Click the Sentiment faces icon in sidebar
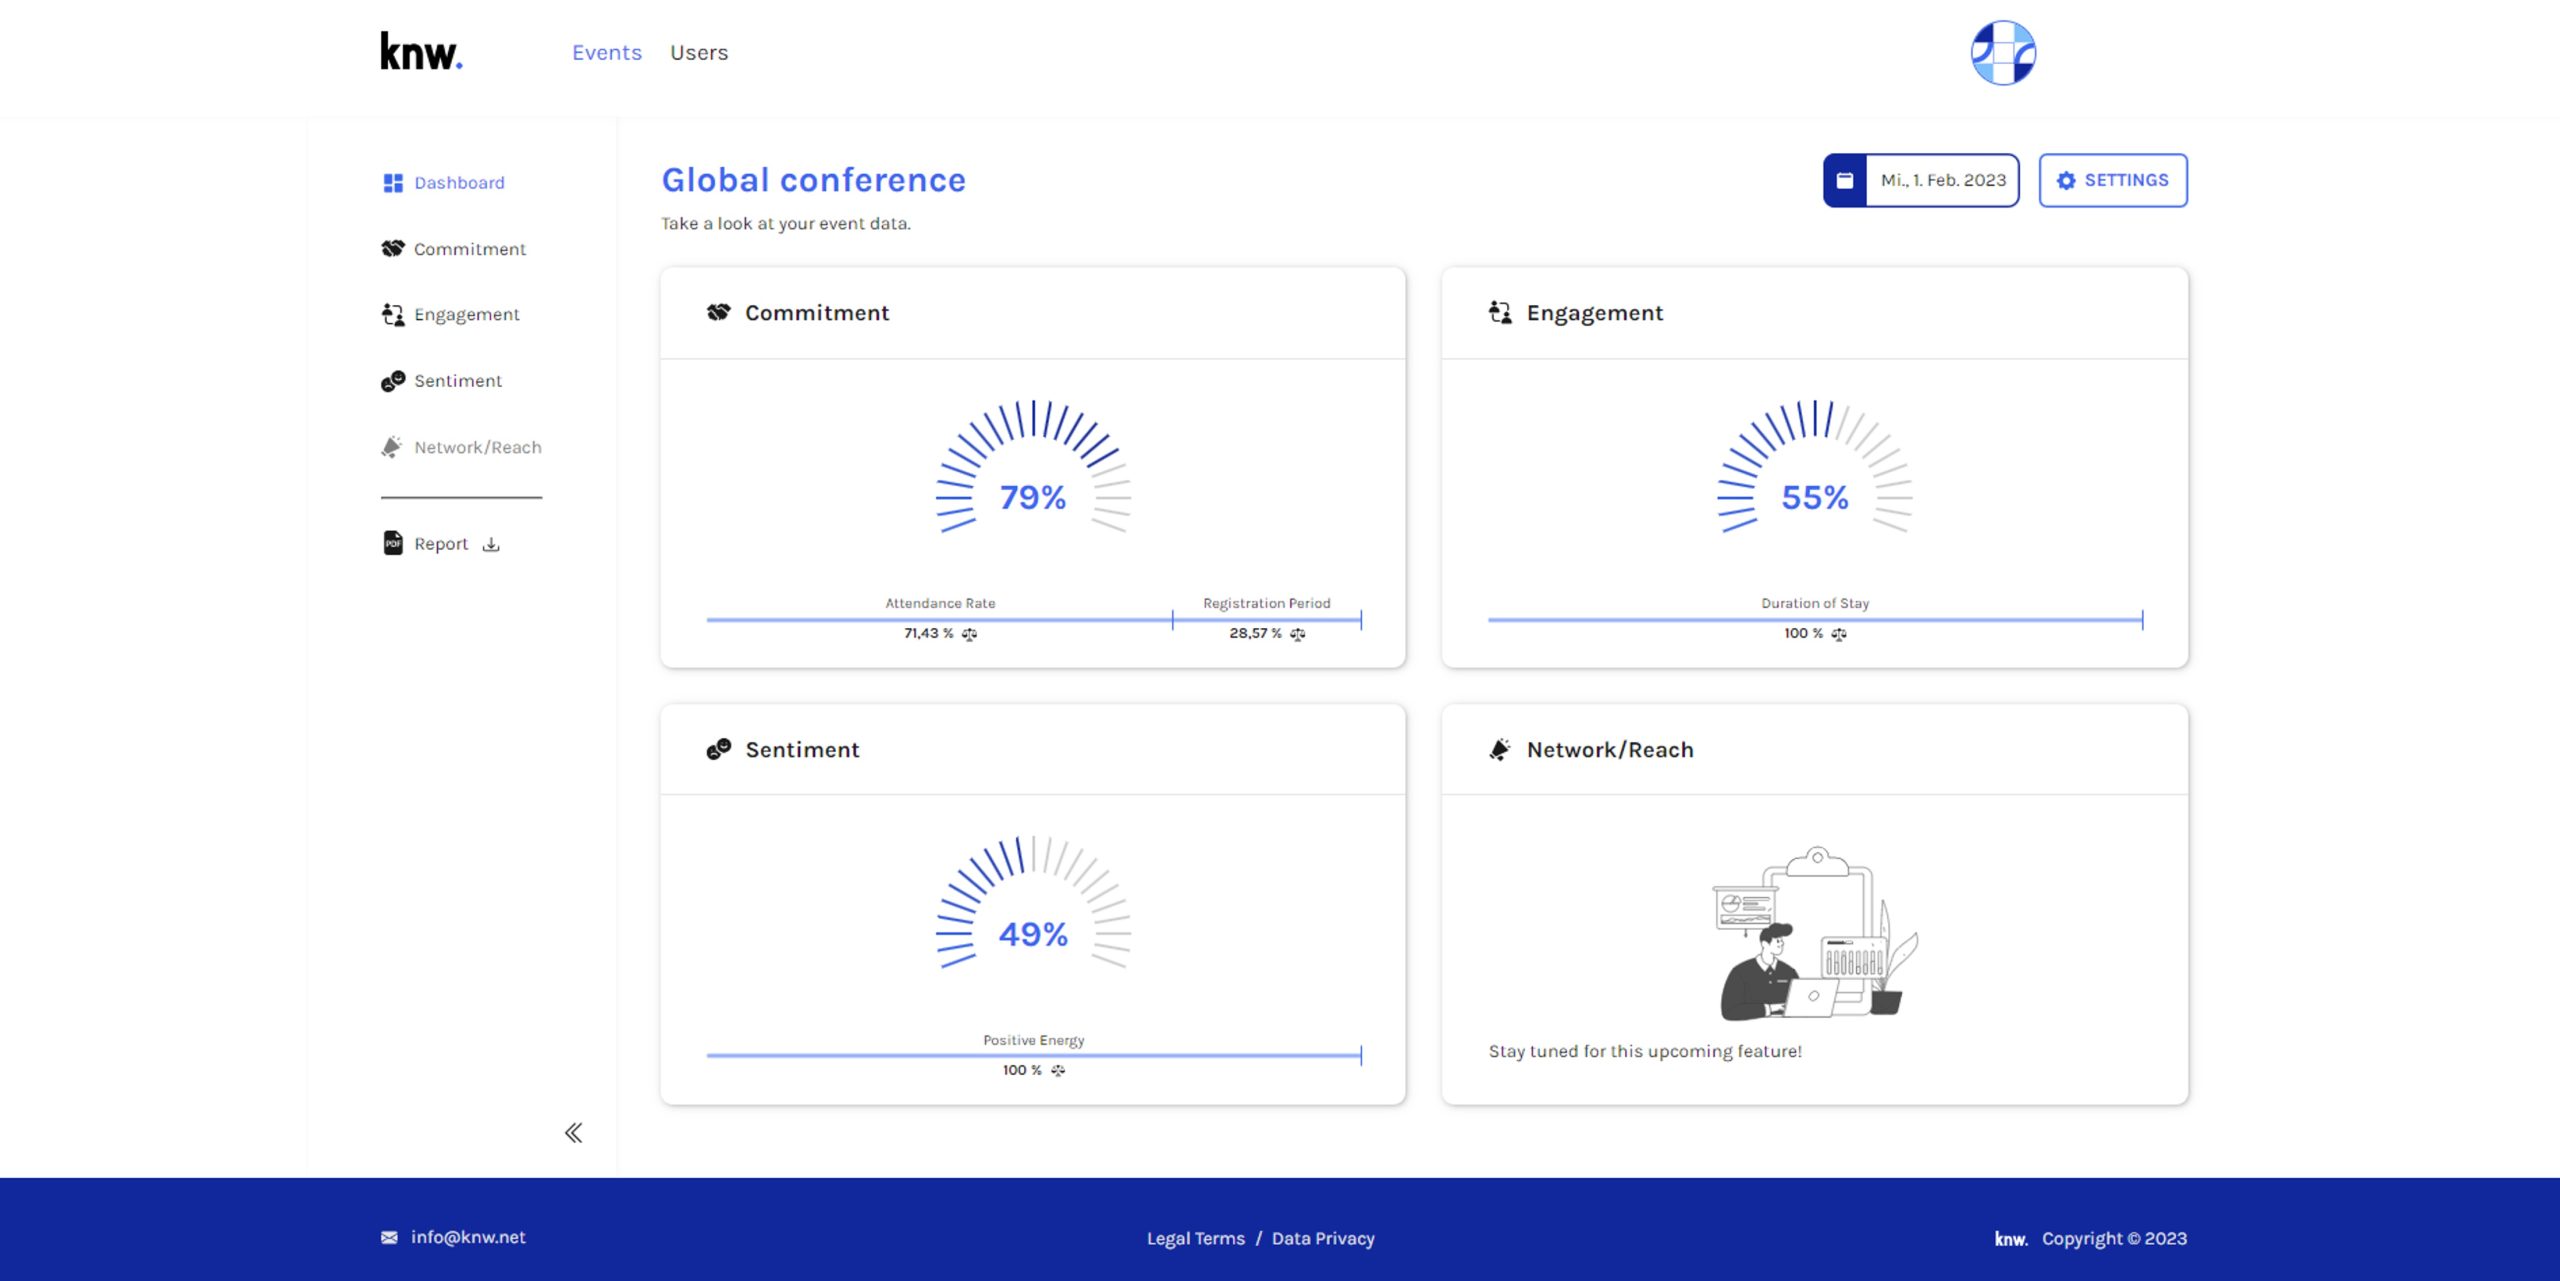The width and height of the screenshot is (2560, 1281). 393,381
